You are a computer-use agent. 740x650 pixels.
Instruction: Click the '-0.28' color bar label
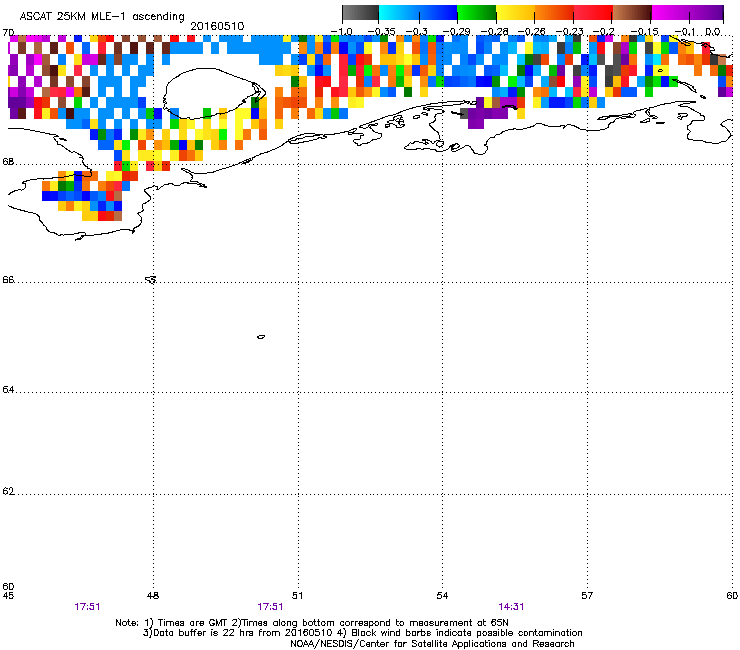pyautogui.click(x=495, y=32)
